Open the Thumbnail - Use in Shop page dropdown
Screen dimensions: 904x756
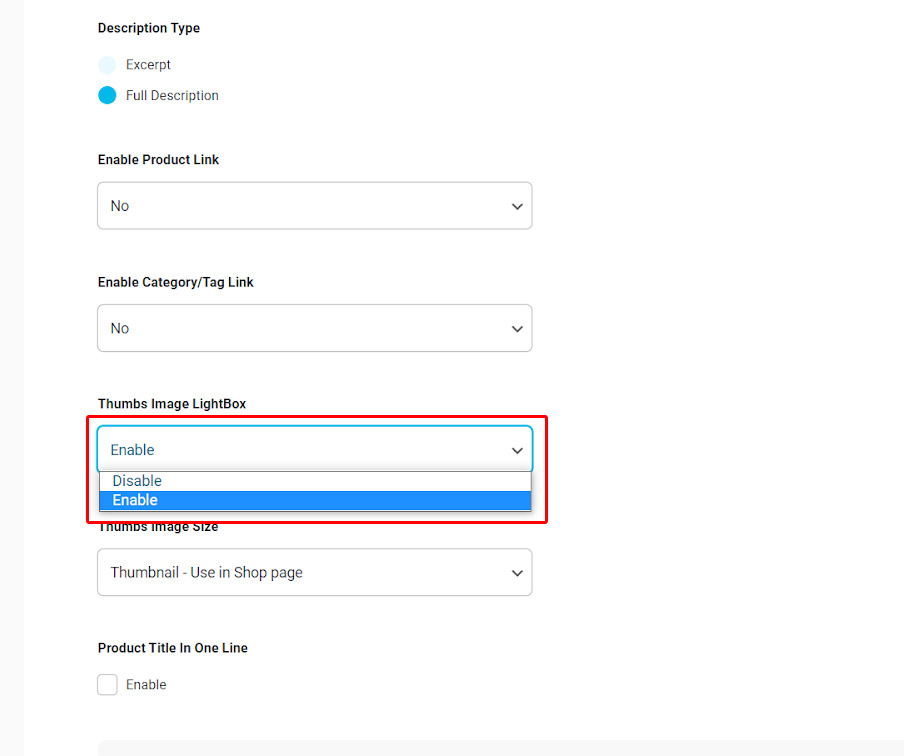pyautogui.click(x=300, y=573)
